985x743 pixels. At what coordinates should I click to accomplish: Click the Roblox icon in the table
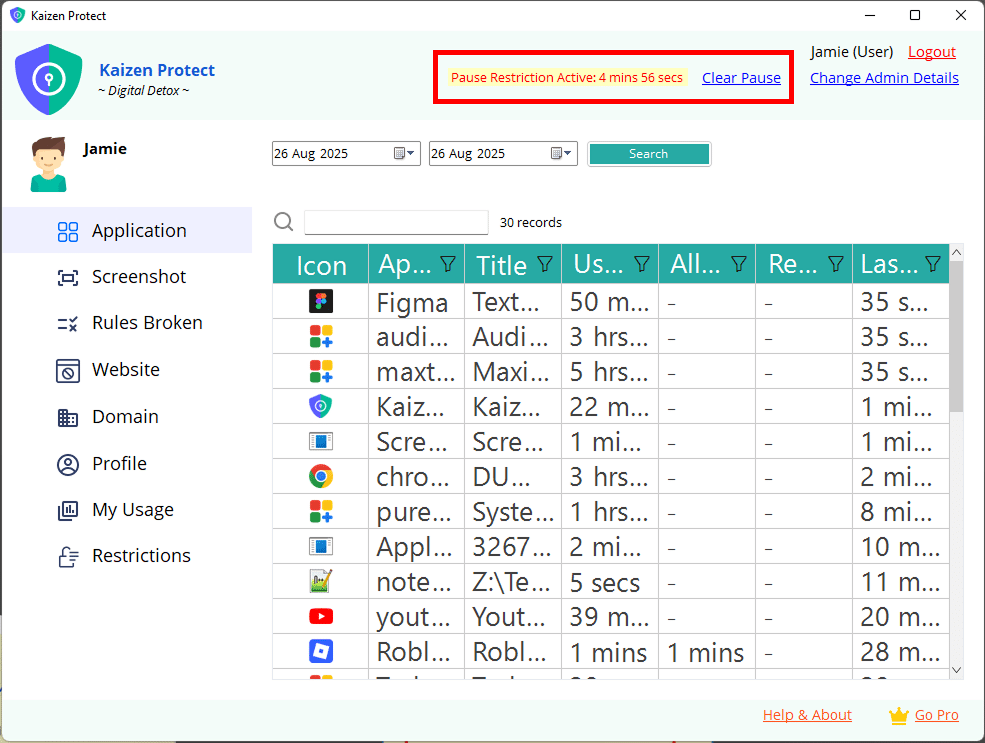[320, 652]
